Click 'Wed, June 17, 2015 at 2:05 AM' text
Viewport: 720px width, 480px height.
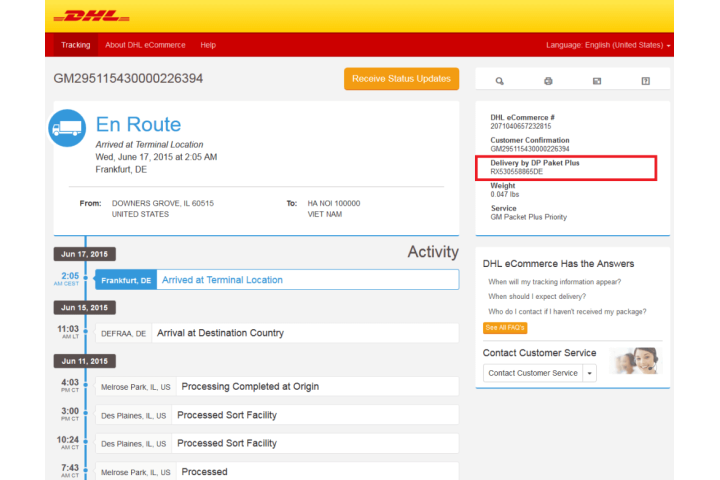coord(156,157)
